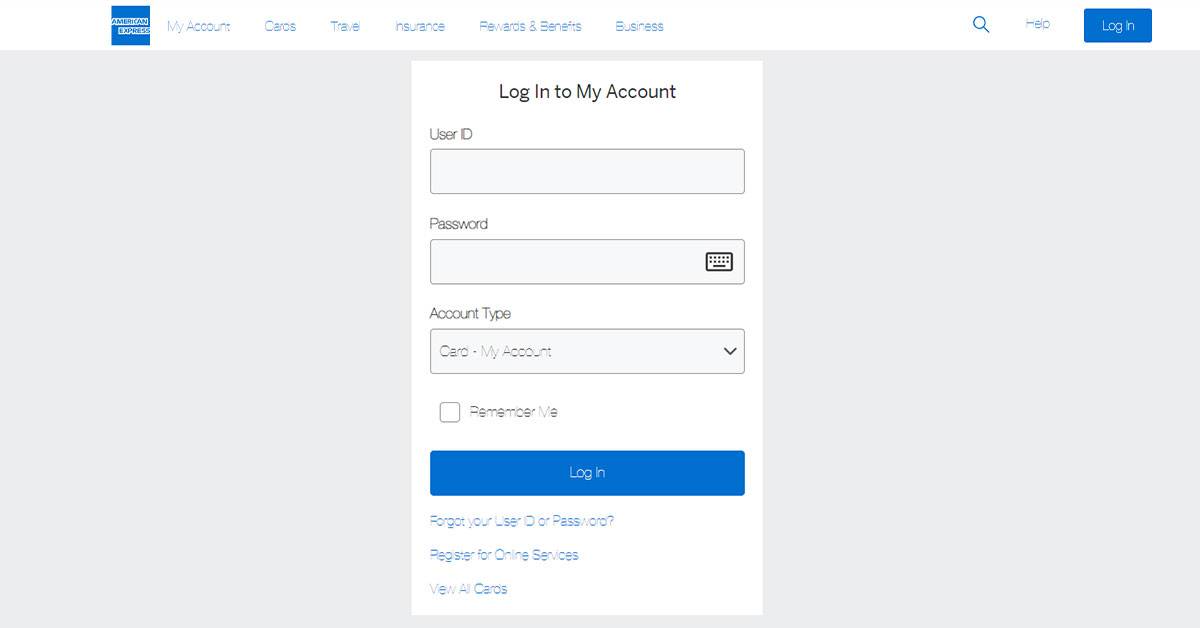The width and height of the screenshot is (1200, 628).
Task: Open the virtual keyboard in Password field
Action: [719, 262]
